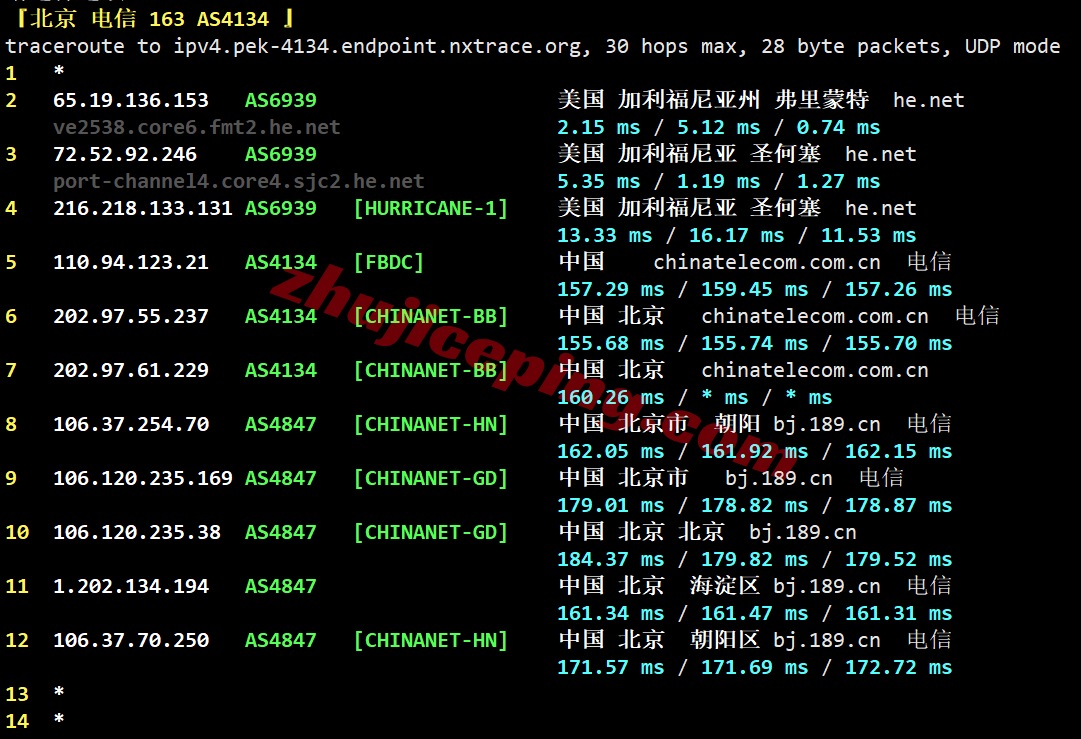The height and width of the screenshot is (739, 1081).
Task: Click the IP address 65.19.136.153
Action: [x=130, y=101]
